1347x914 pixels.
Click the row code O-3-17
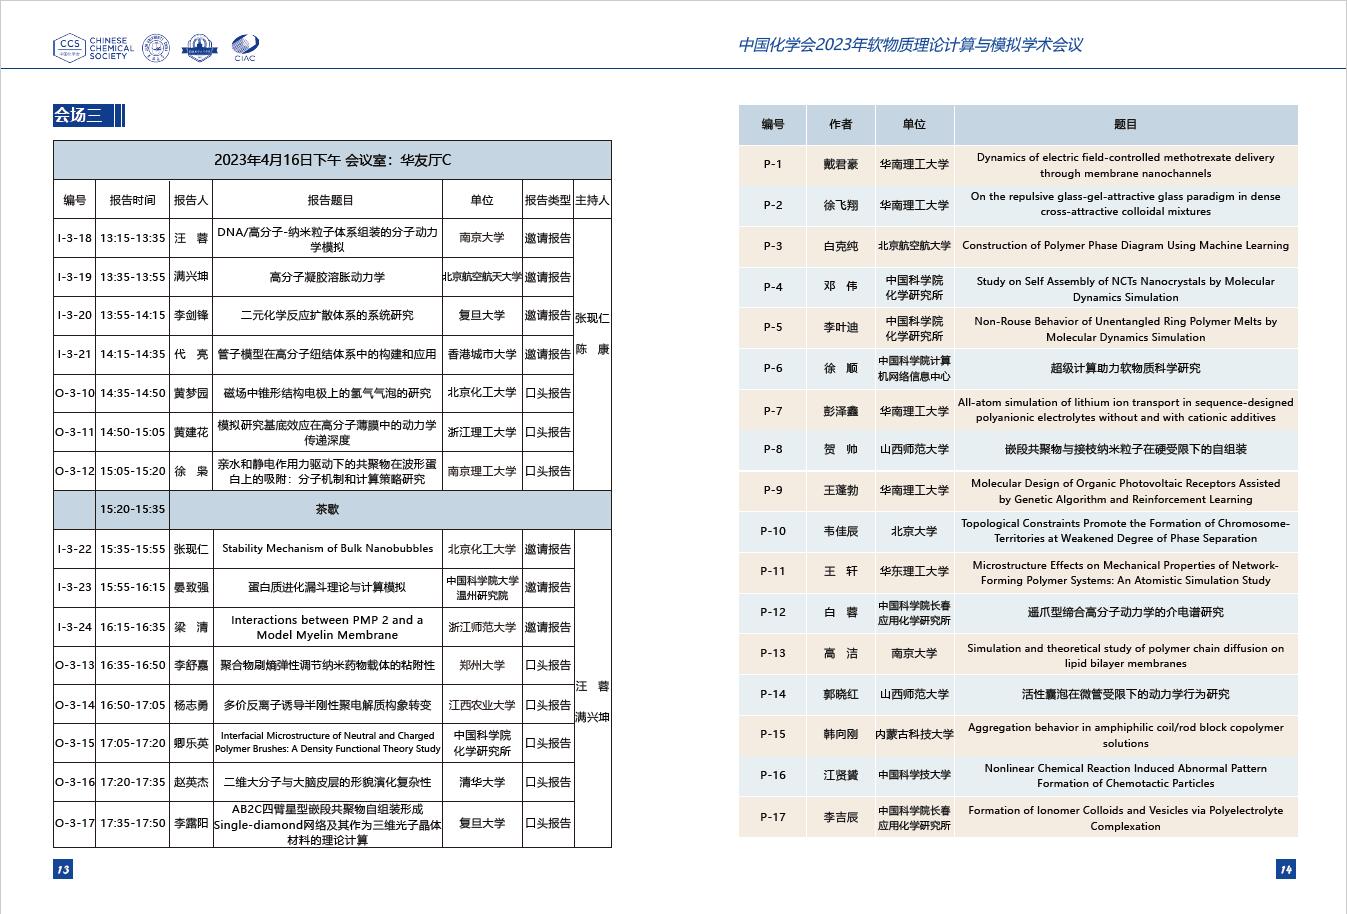(x=75, y=824)
